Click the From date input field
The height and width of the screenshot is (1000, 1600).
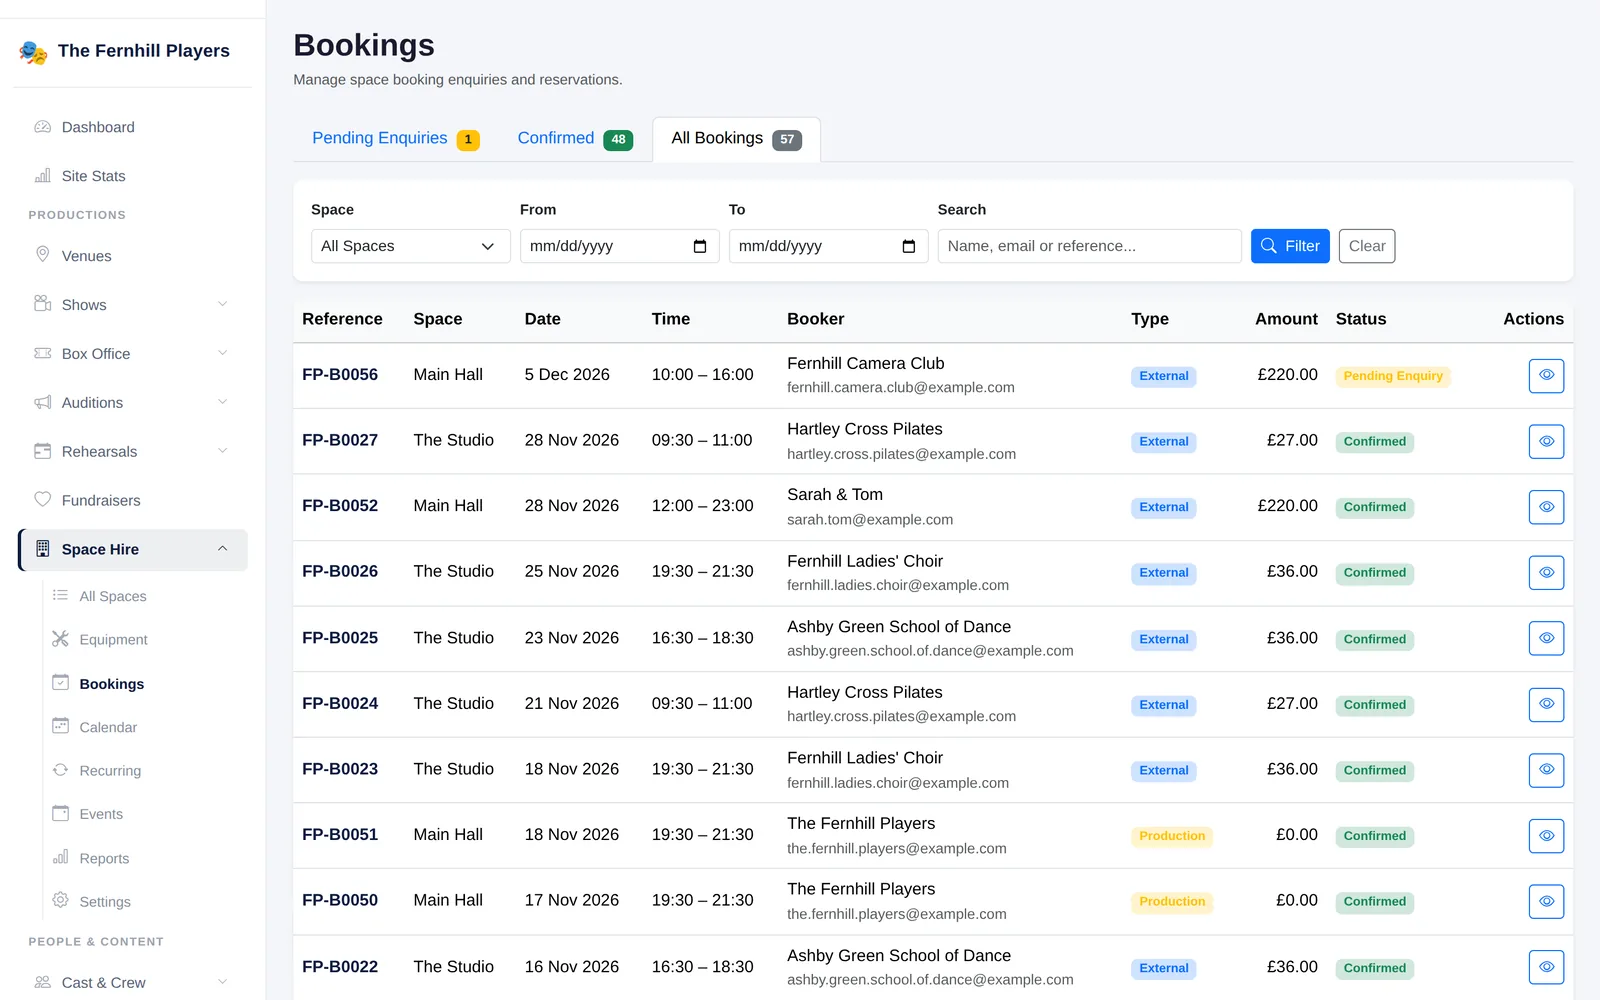pos(619,246)
